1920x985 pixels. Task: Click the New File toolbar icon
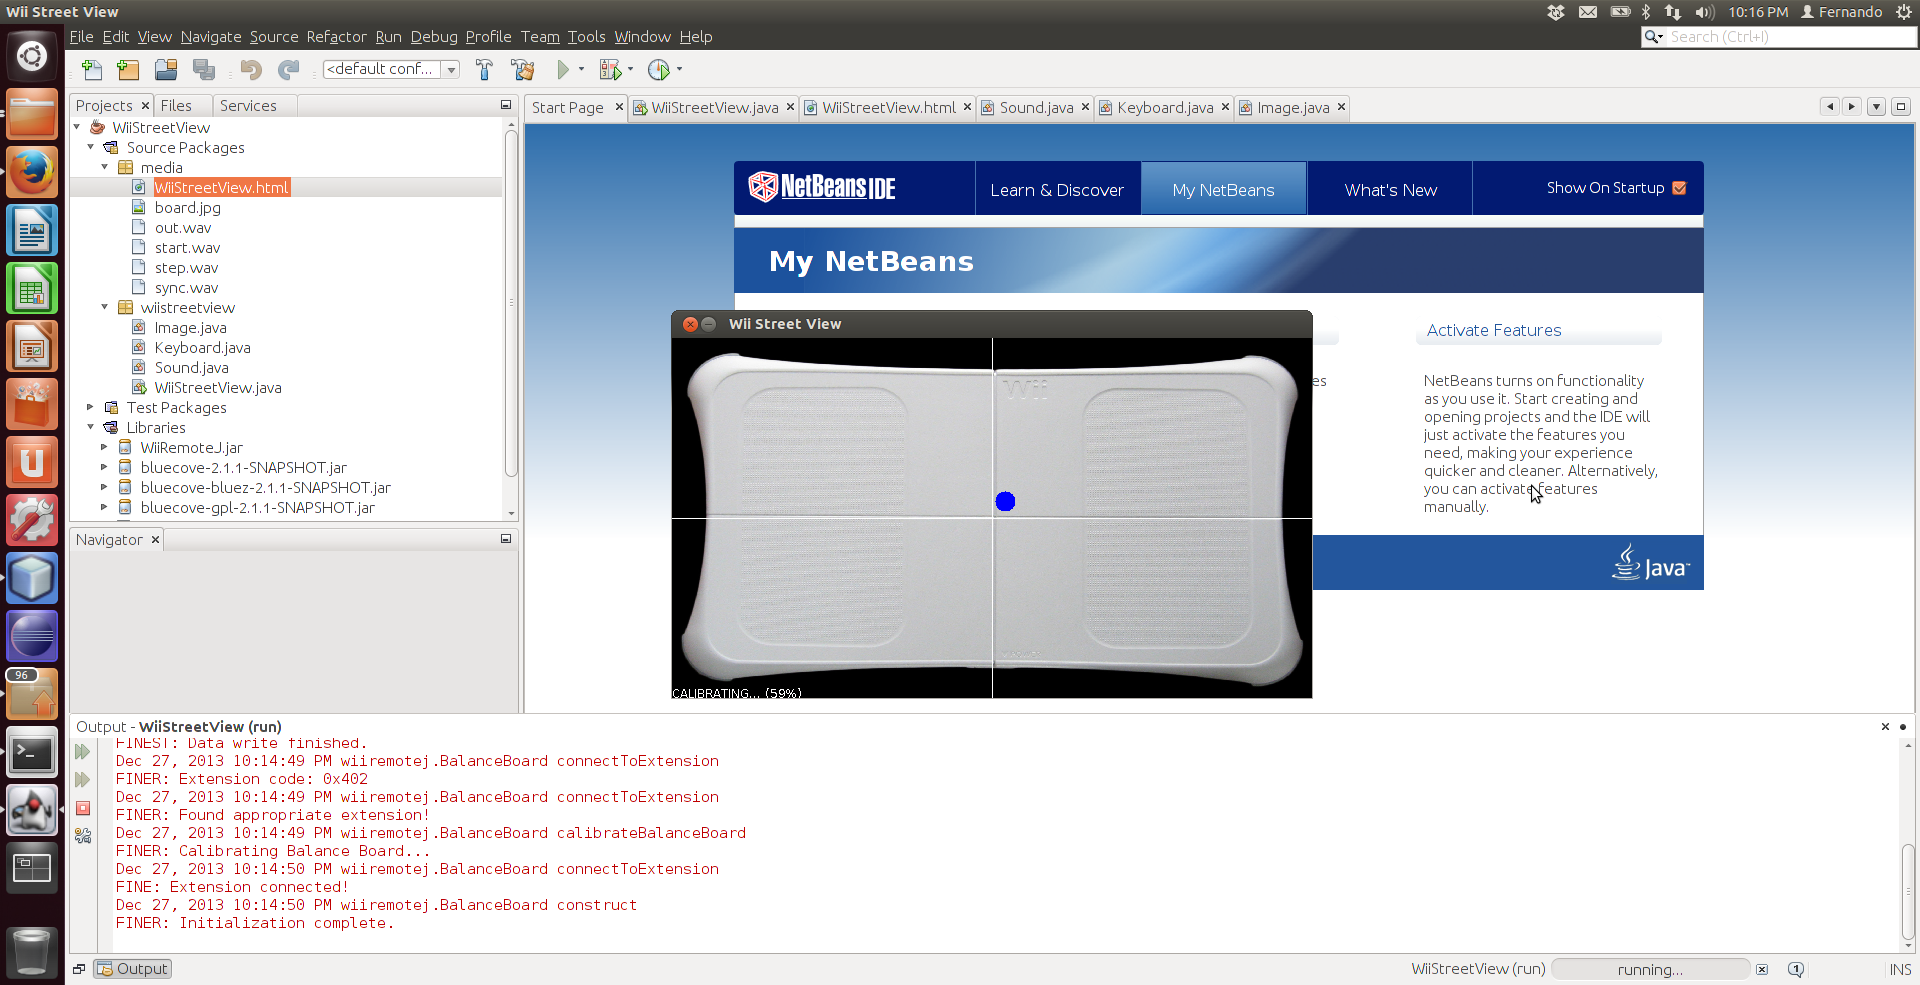pyautogui.click(x=92, y=69)
